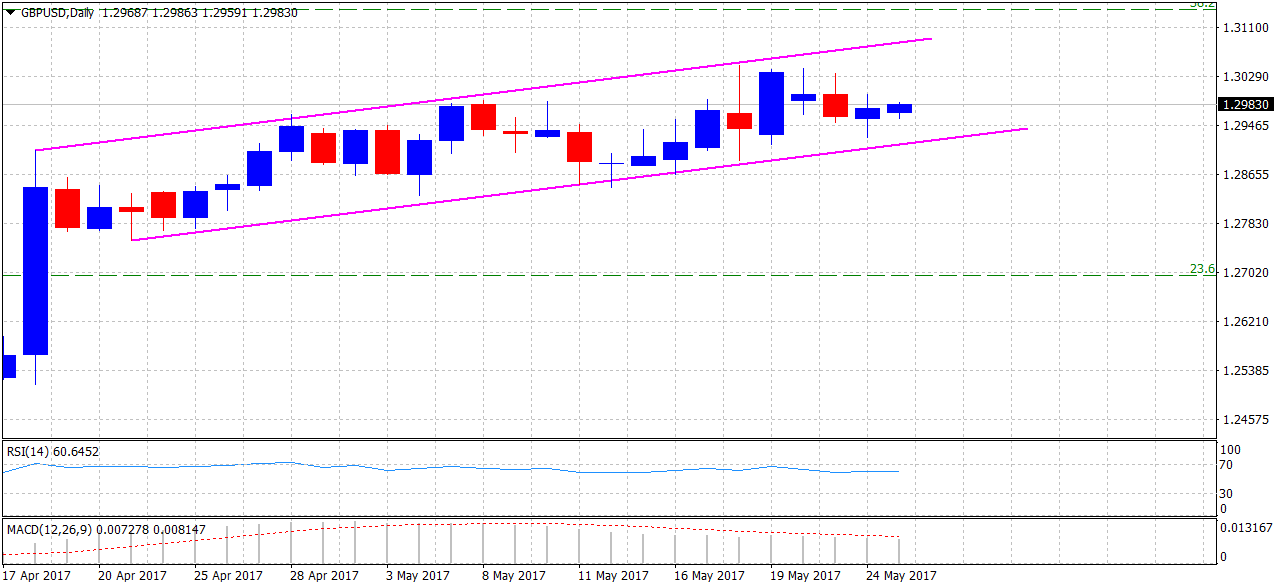Click the 0.013167 MACD scale value
This screenshot has height=588, width=1276.
tap(1244, 527)
